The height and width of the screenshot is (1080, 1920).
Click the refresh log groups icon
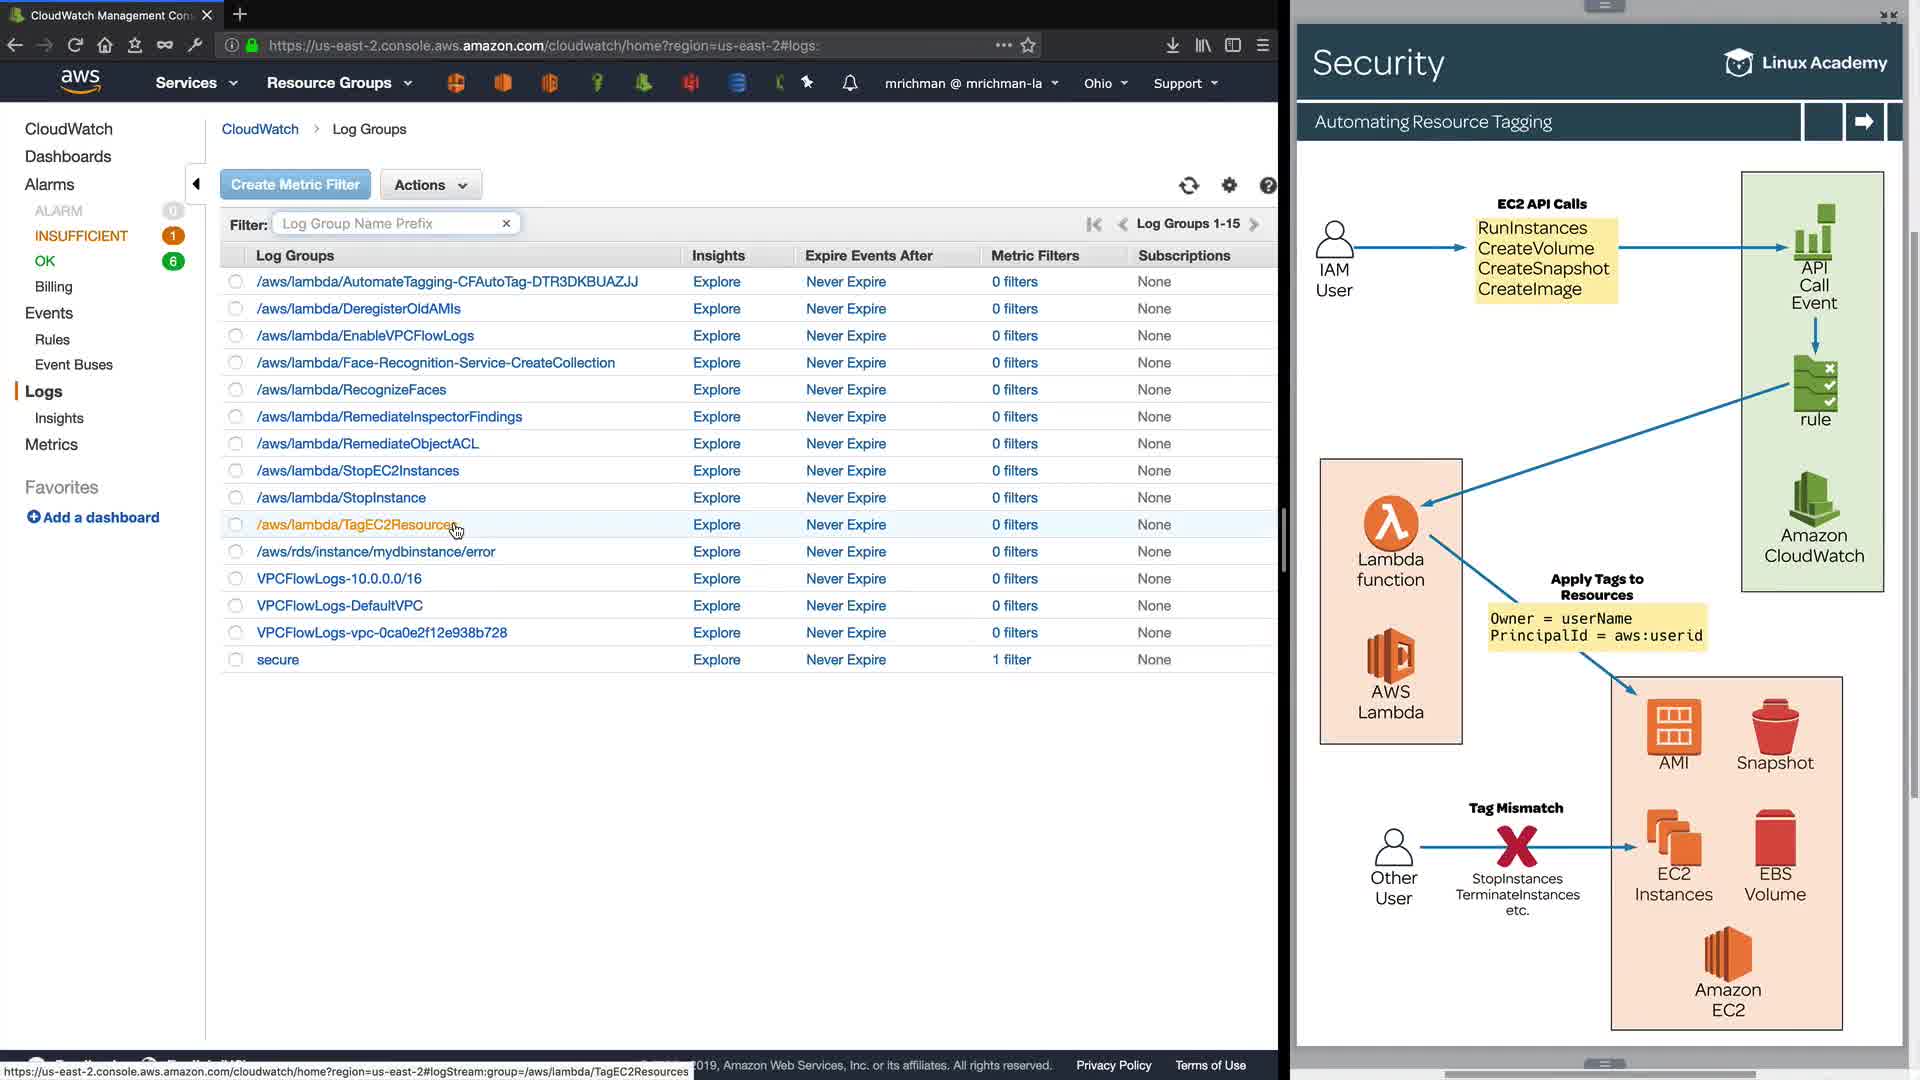click(1188, 185)
